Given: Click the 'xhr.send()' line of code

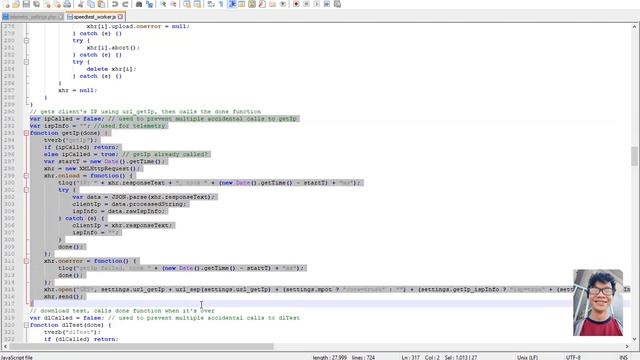Looking at the screenshot, I should [65, 296].
